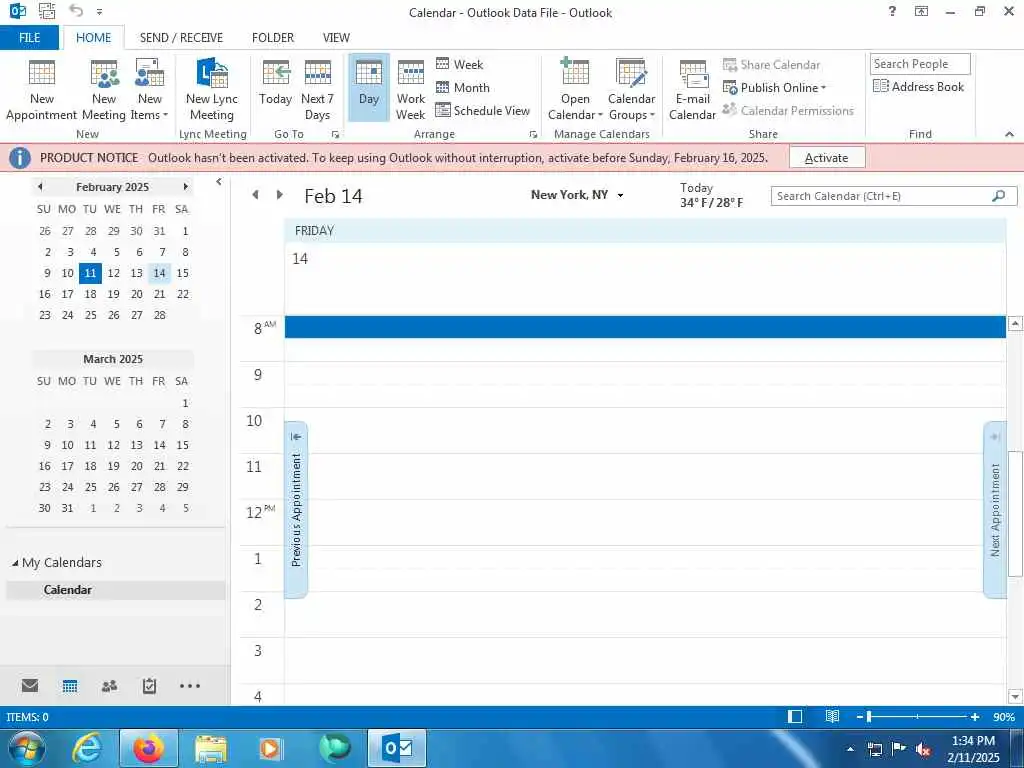Go to Today in the ribbon
The width and height of the screenshot is (1024, 768).
click(276, 82)
